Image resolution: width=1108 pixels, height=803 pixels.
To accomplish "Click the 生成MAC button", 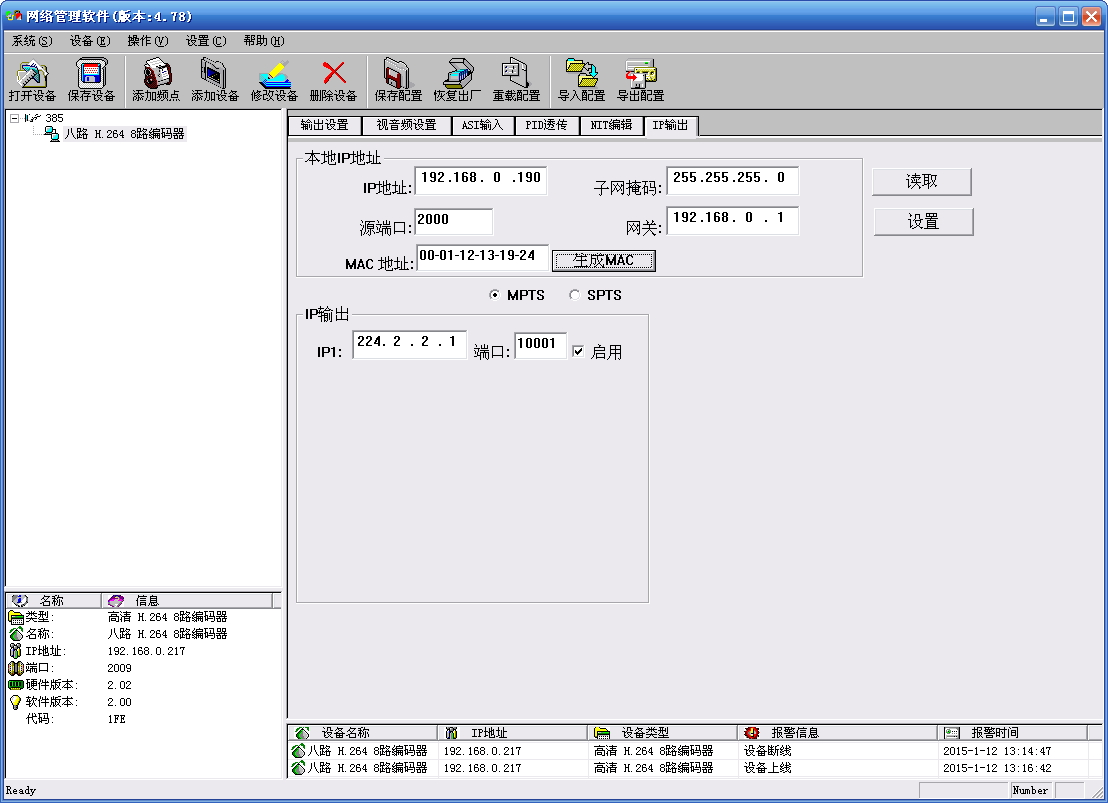I will click(603, 260).
